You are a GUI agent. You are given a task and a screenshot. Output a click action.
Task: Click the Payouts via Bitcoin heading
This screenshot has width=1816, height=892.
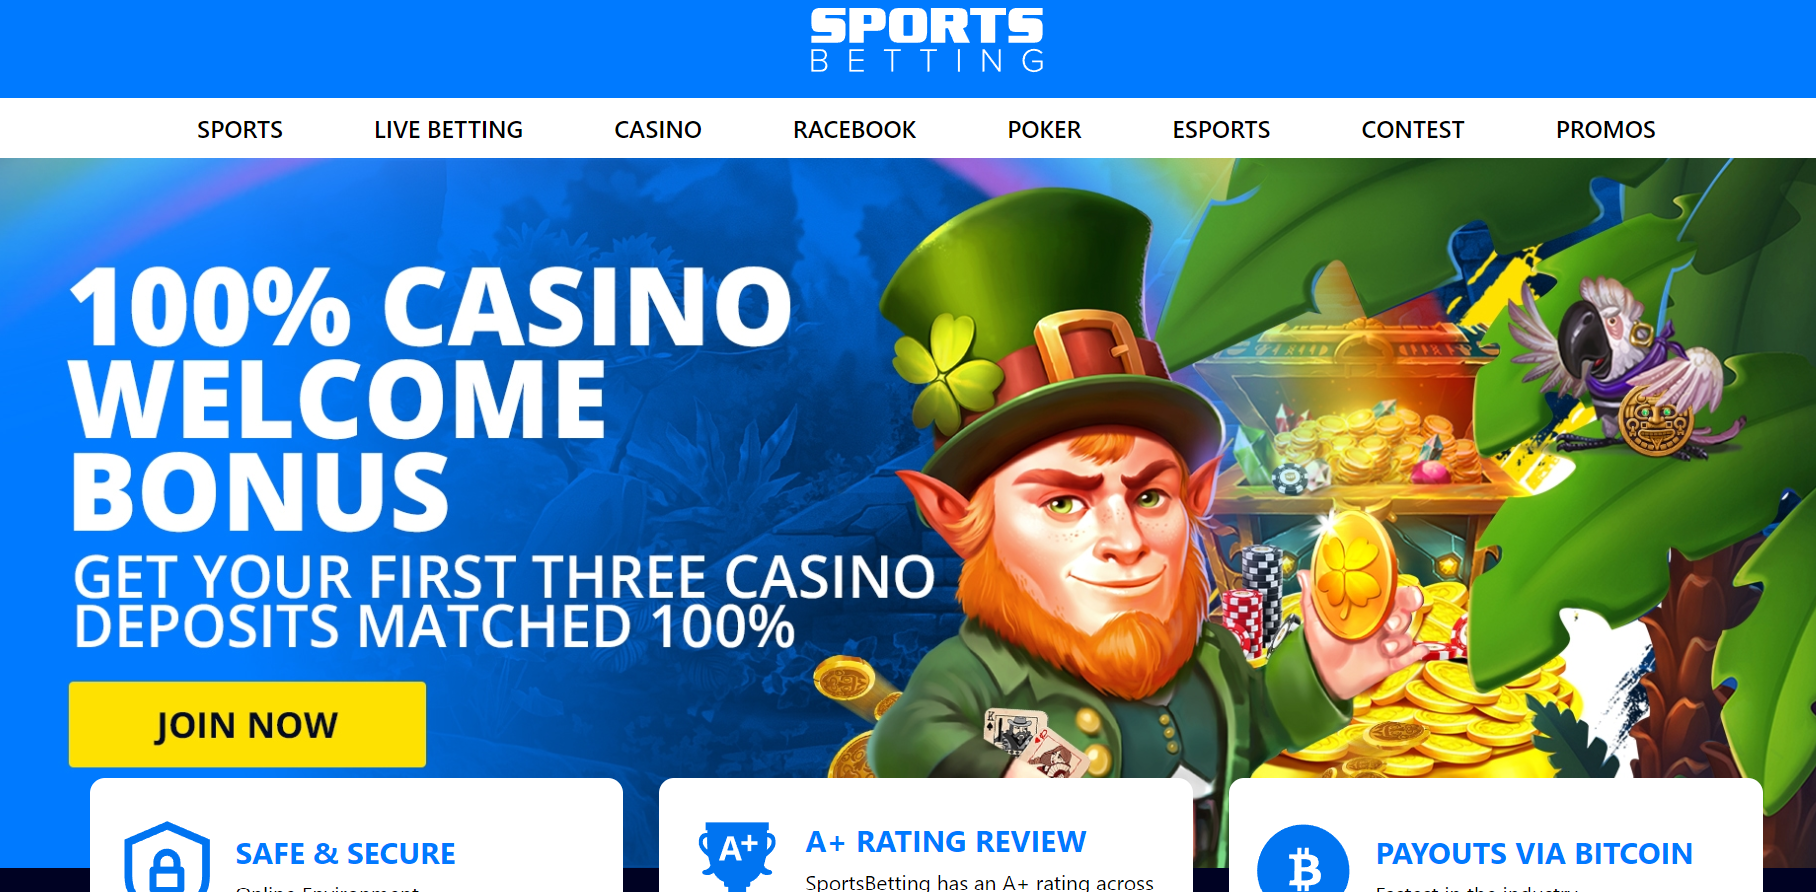[1534, 854]
